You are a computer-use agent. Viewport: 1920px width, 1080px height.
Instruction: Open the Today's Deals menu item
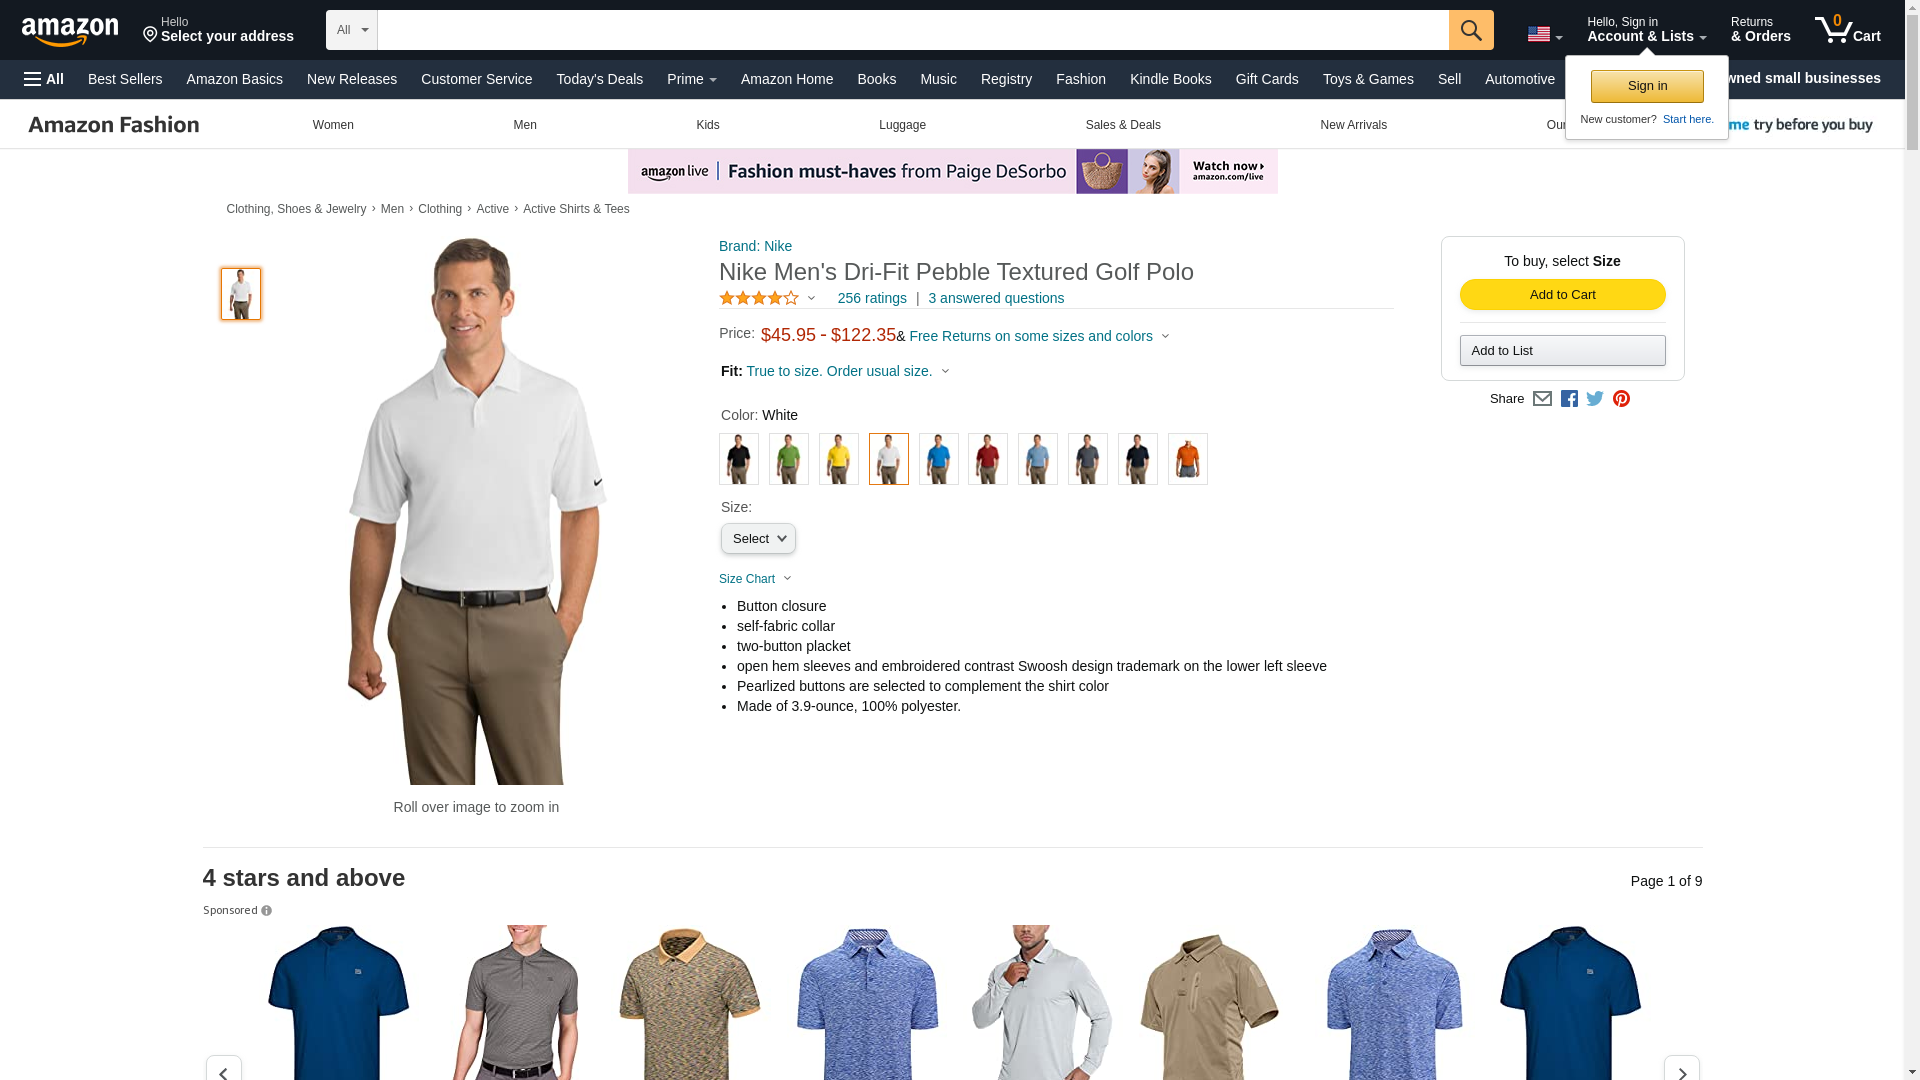tap(599, 79)
